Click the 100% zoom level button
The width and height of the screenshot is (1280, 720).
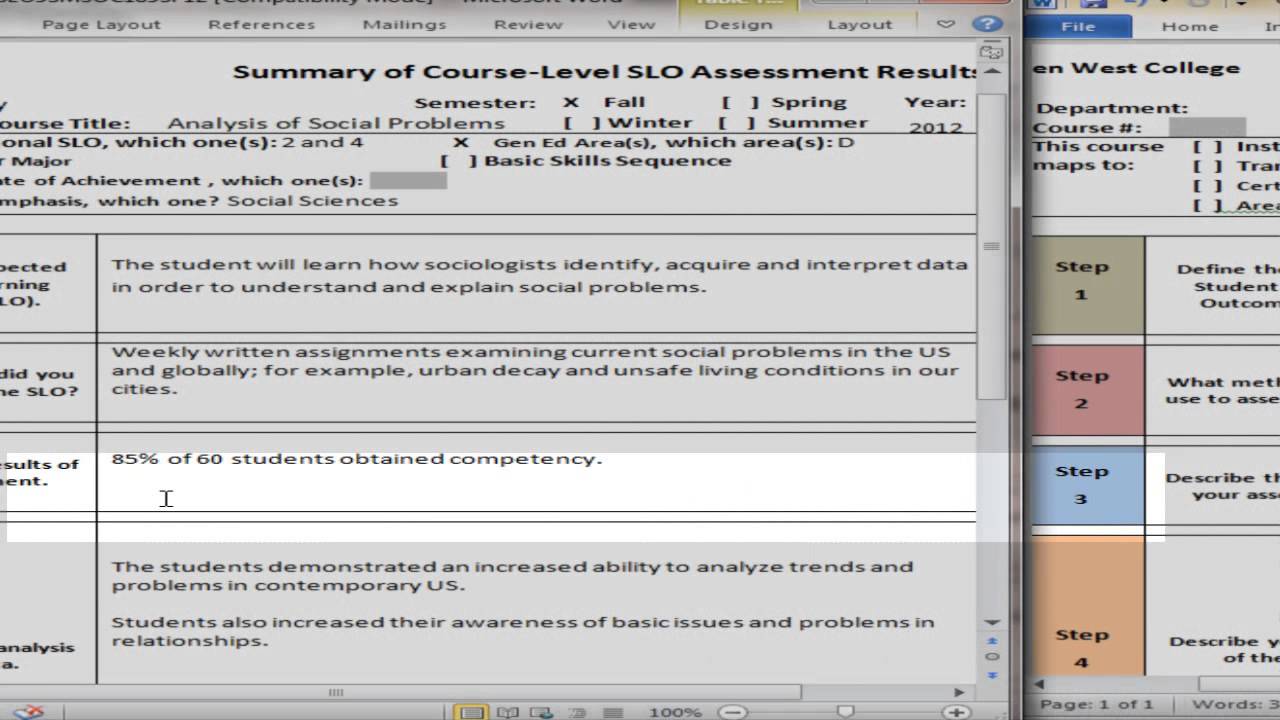[x=675, y=712]
